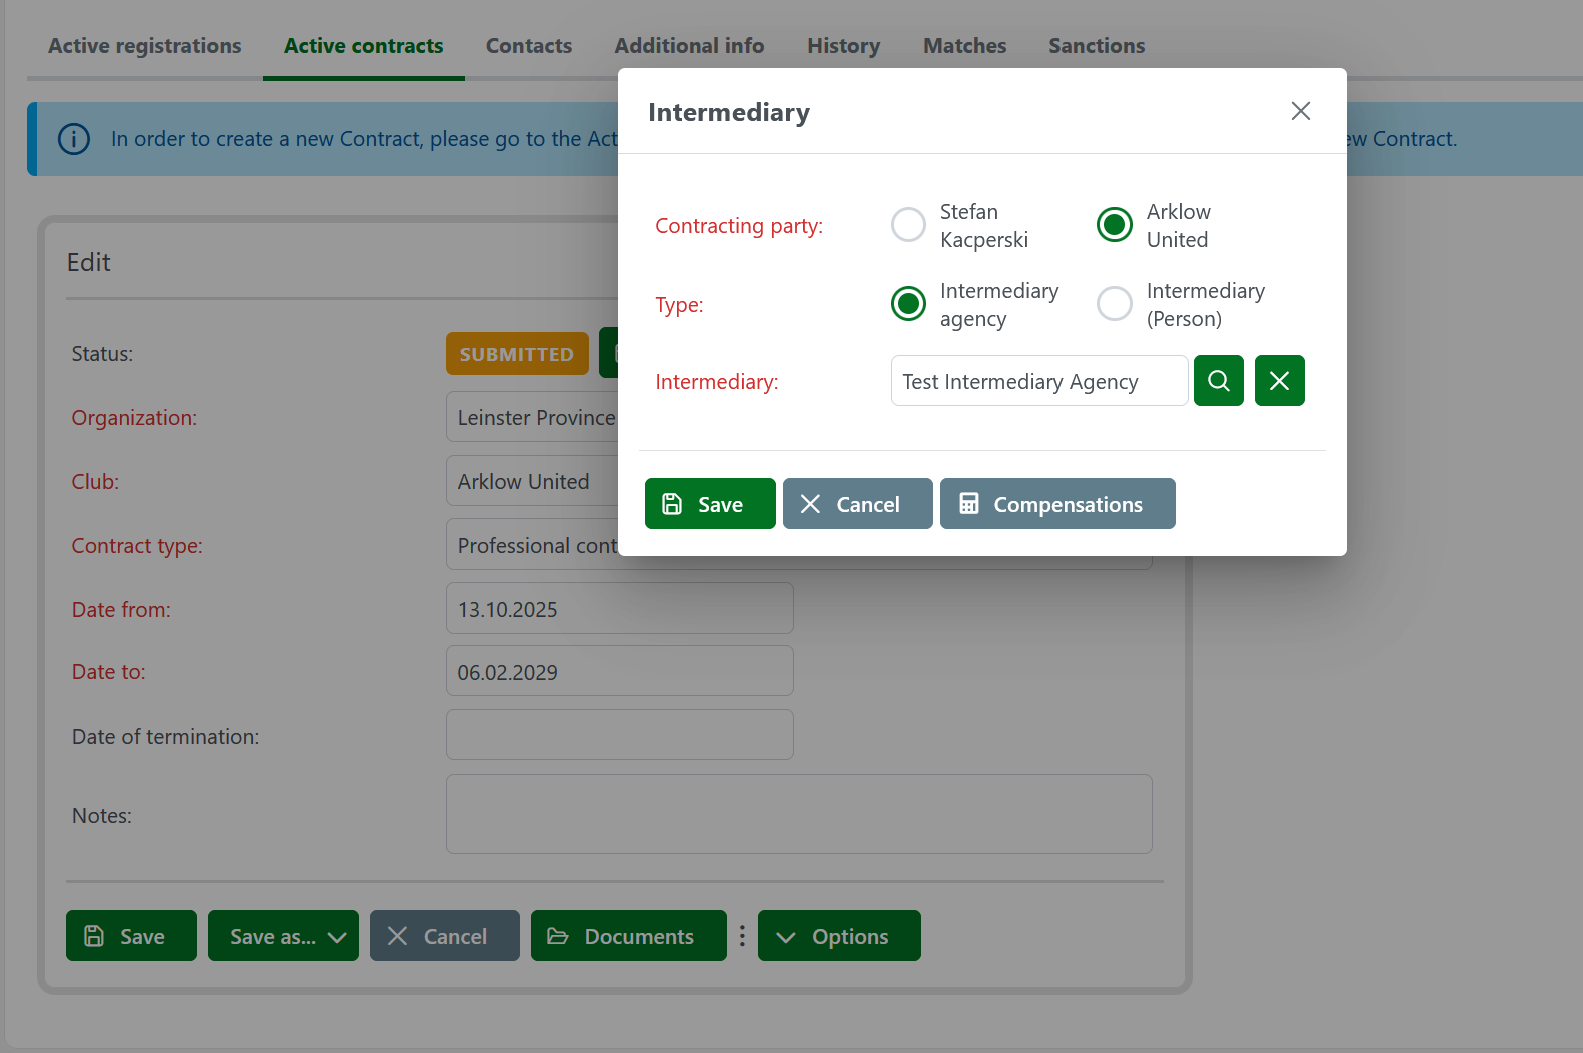Switch to the Active registrations tab
The height and width of the screenshot is (1053, 1583).
point(145,46)
